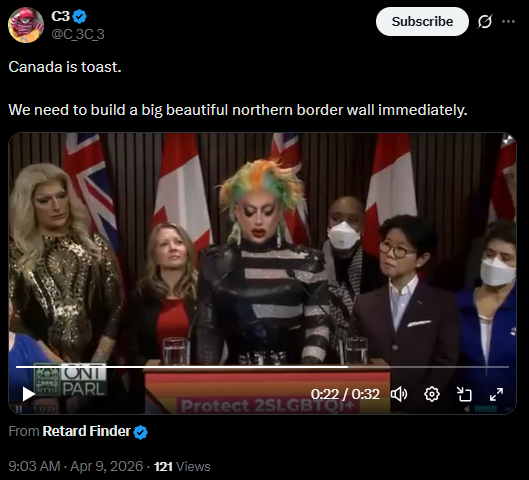Image resolution: width=529 pixels, height=480 pixels.
Task: Click verified badge beside source account name
Action: [140, 432]
